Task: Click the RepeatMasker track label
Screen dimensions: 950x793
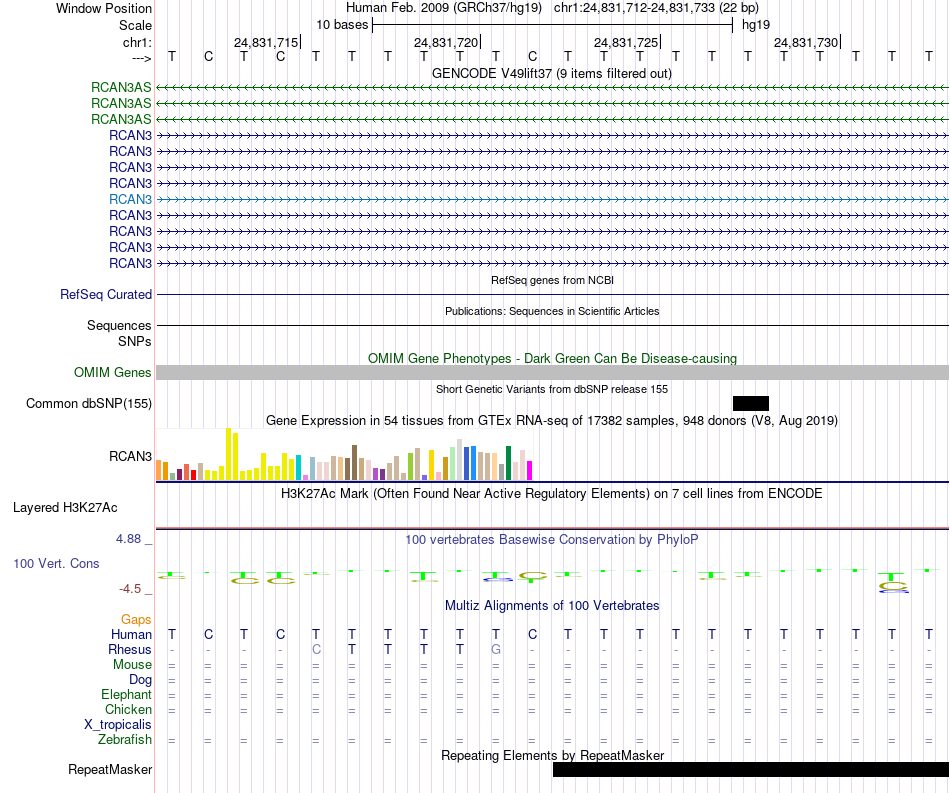Action: point(110,769)
